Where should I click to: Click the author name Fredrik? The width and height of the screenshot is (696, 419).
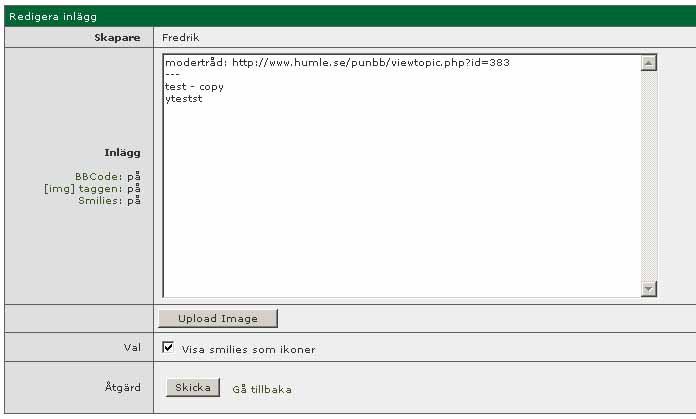[x=183, y=37]
